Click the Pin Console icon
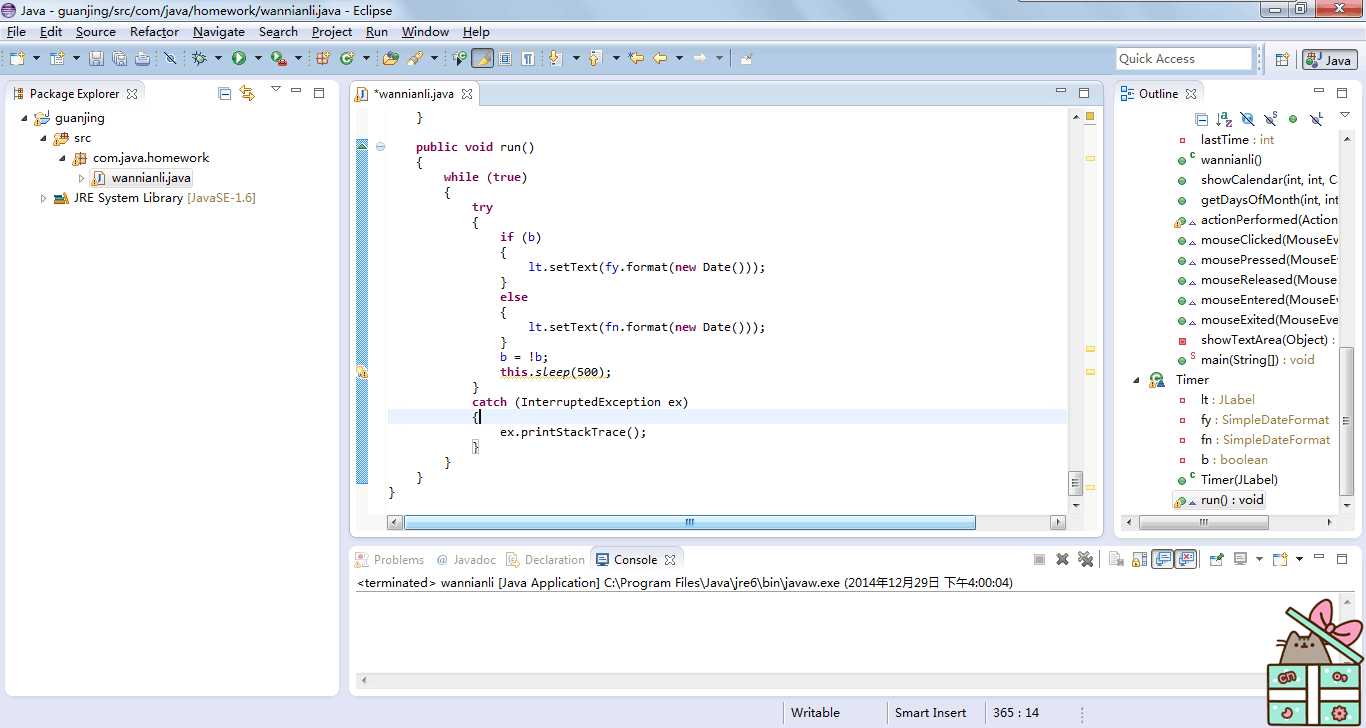Viewport: 1366px width, 728px height. [1216, 560]
